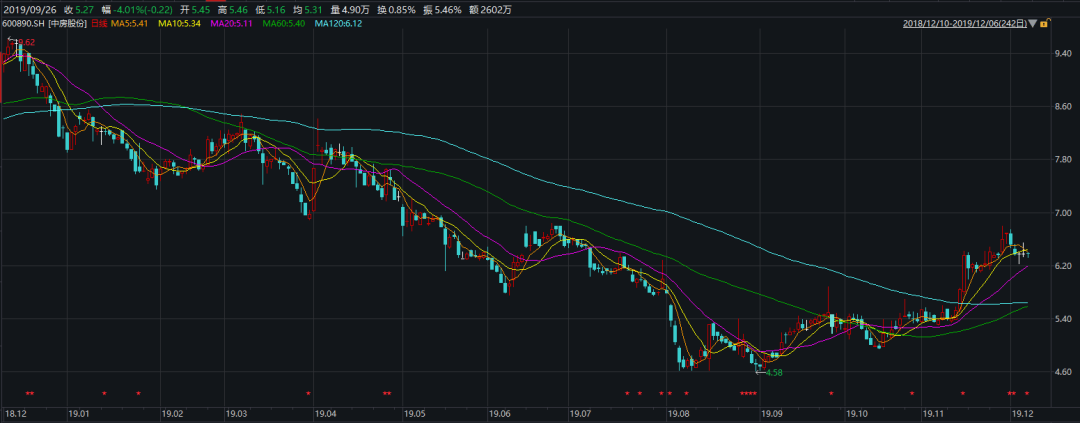The height and width of the screenshot is (423, 1080).
Task: Click the 2019/09/26 date in header
Action: click(x=26, y=7)
